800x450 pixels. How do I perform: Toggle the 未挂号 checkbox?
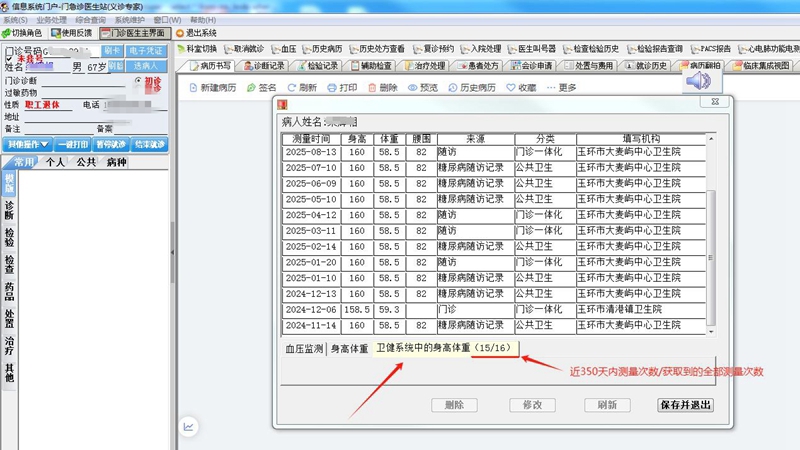pyautogui.click(x=9, y=59)
